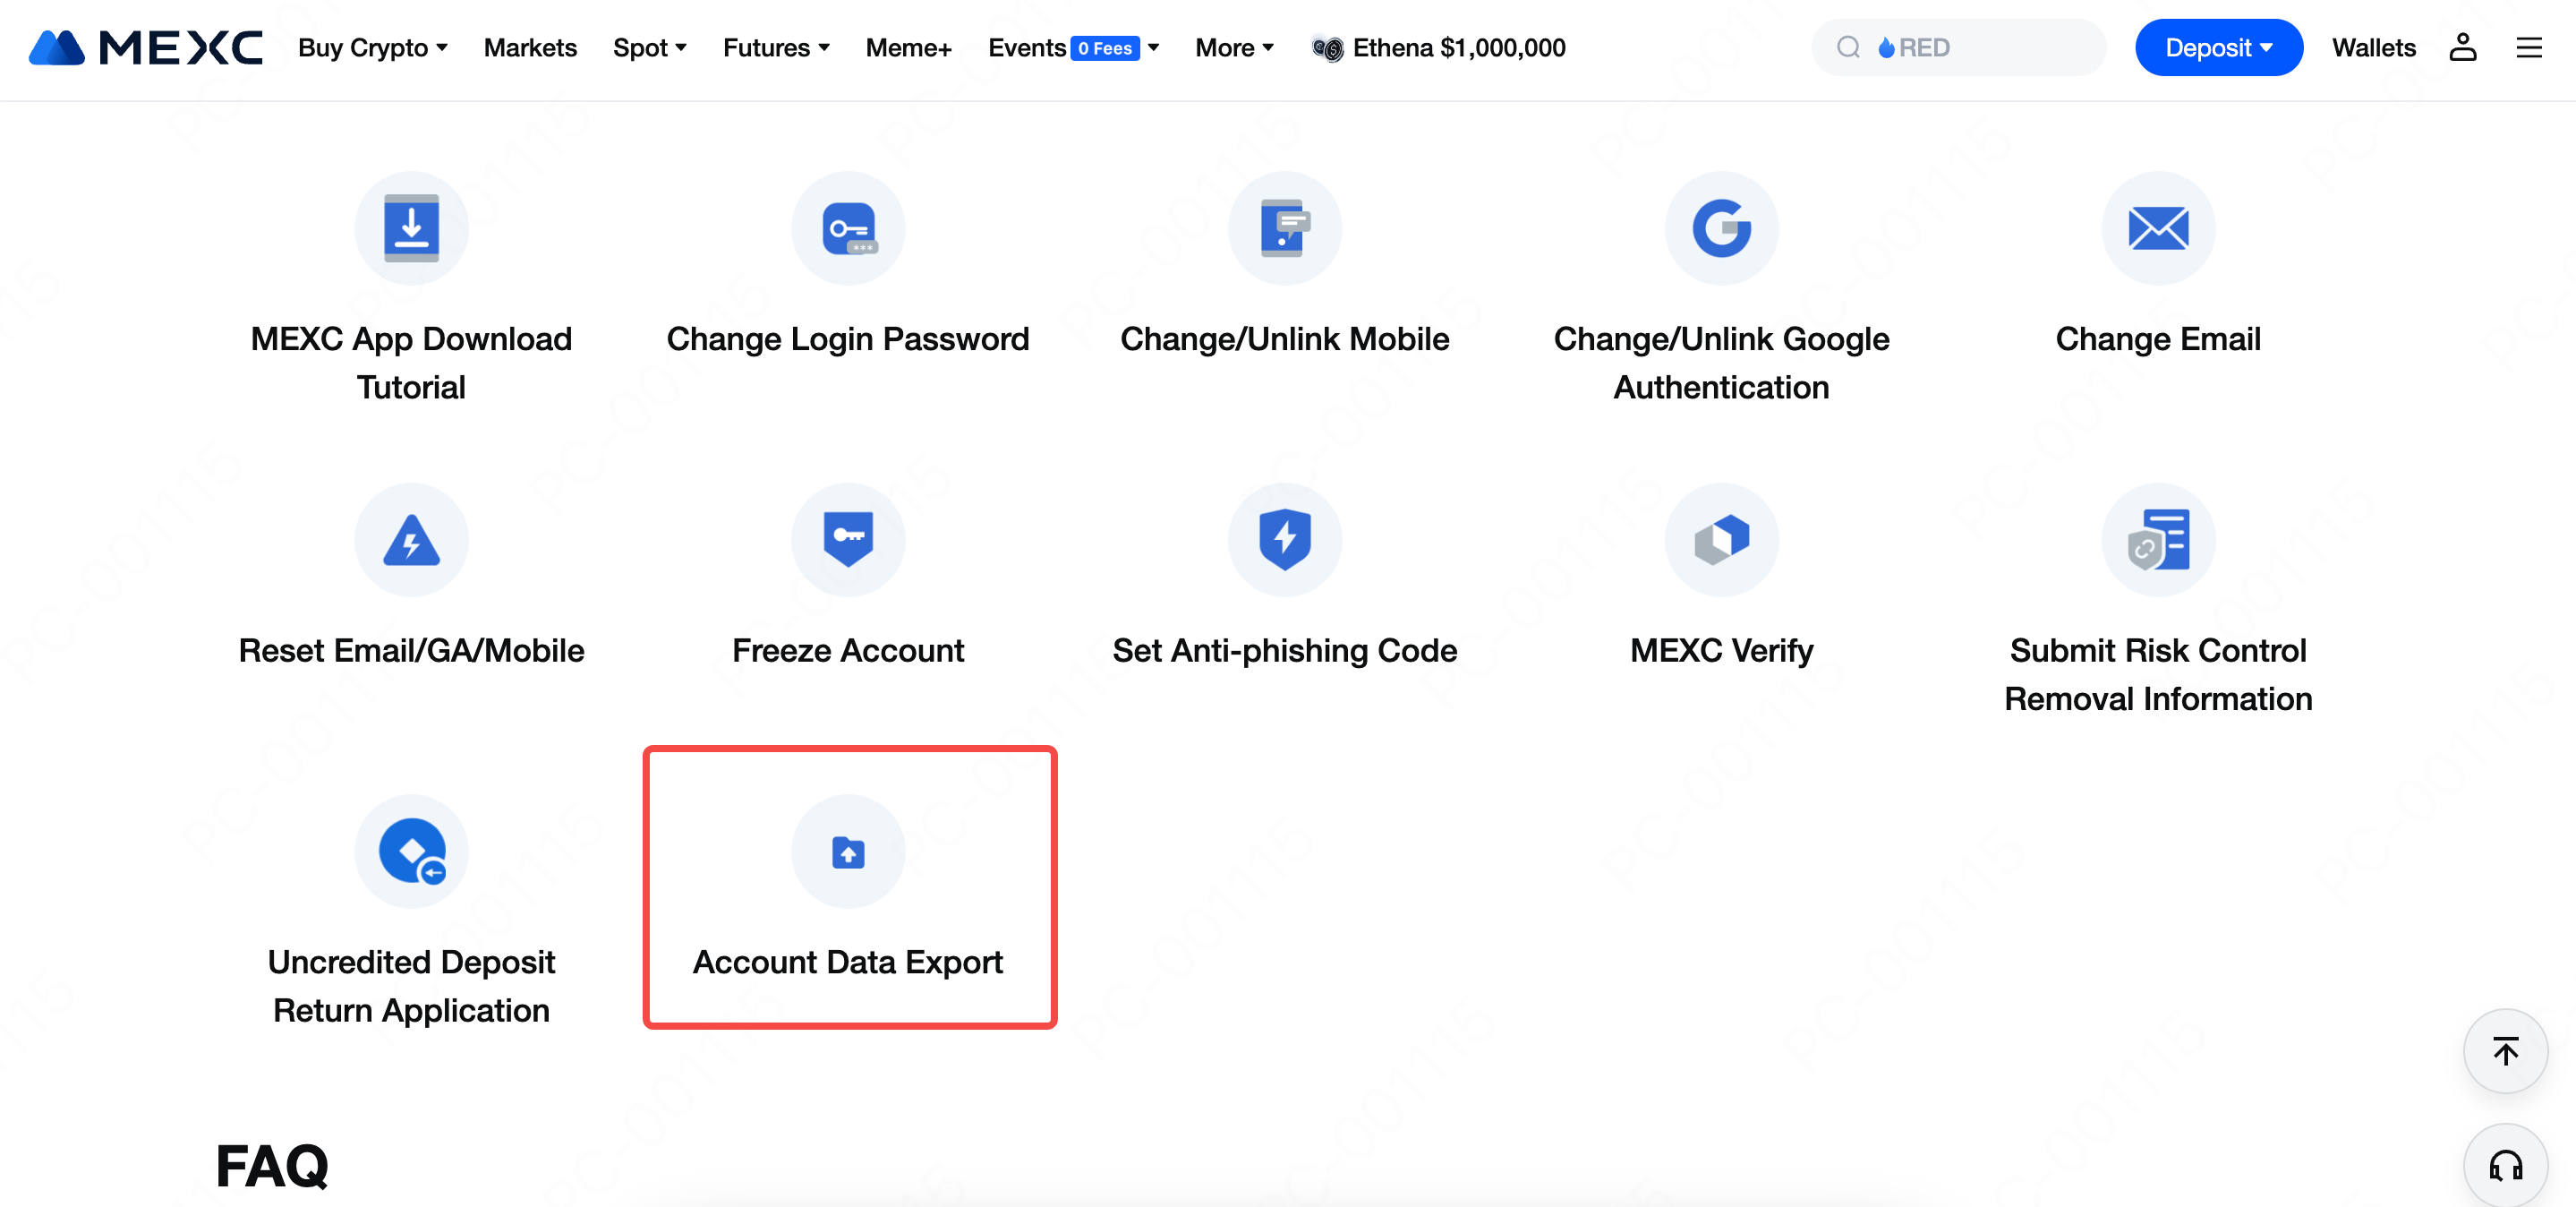Open the Wallets menu

pyautogui.click(x=2373, y=47)
